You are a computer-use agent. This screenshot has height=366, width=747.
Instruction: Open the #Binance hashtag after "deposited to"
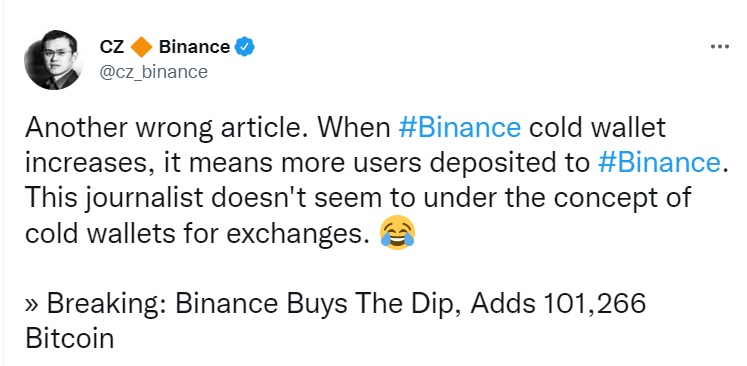659,163
